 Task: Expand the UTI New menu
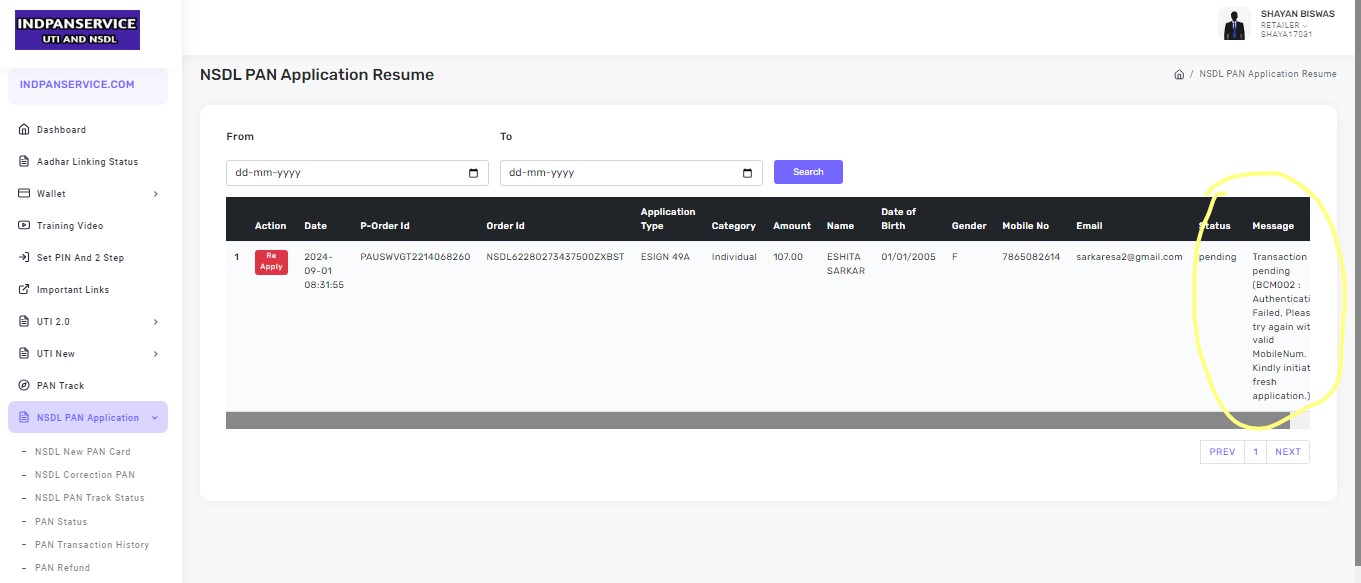155,354
